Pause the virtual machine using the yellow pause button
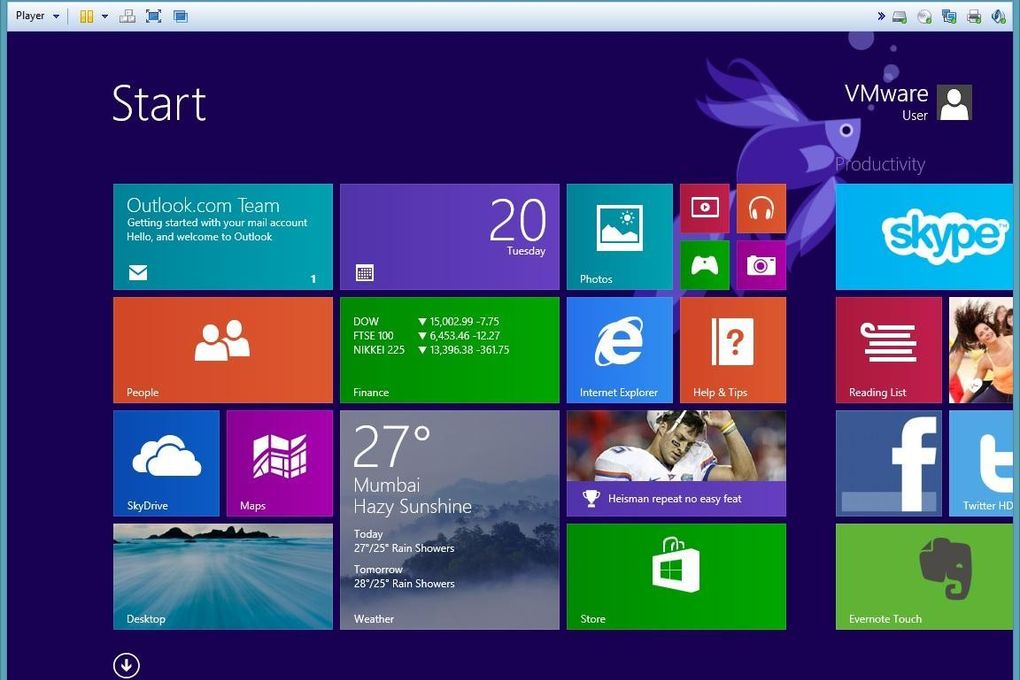The image size is (1020, 680). 87,16
